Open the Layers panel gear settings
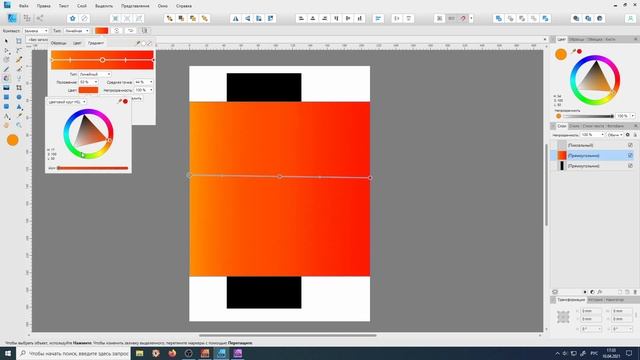Viewport: 640px width, 360px height. click(628, 135)
